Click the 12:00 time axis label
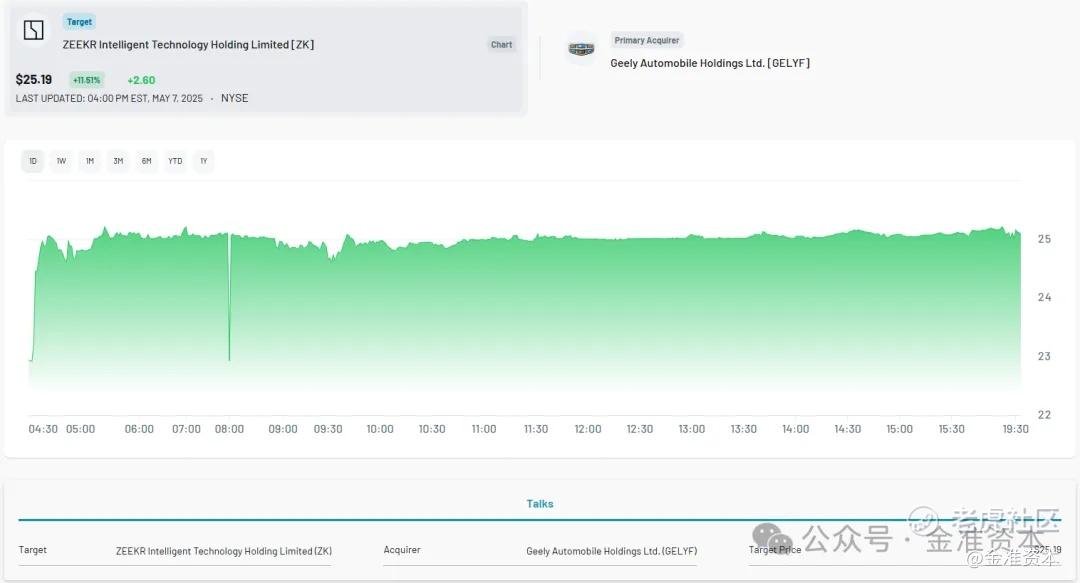The width and height of the screenshot is (1080, 583). pos(588,429)
